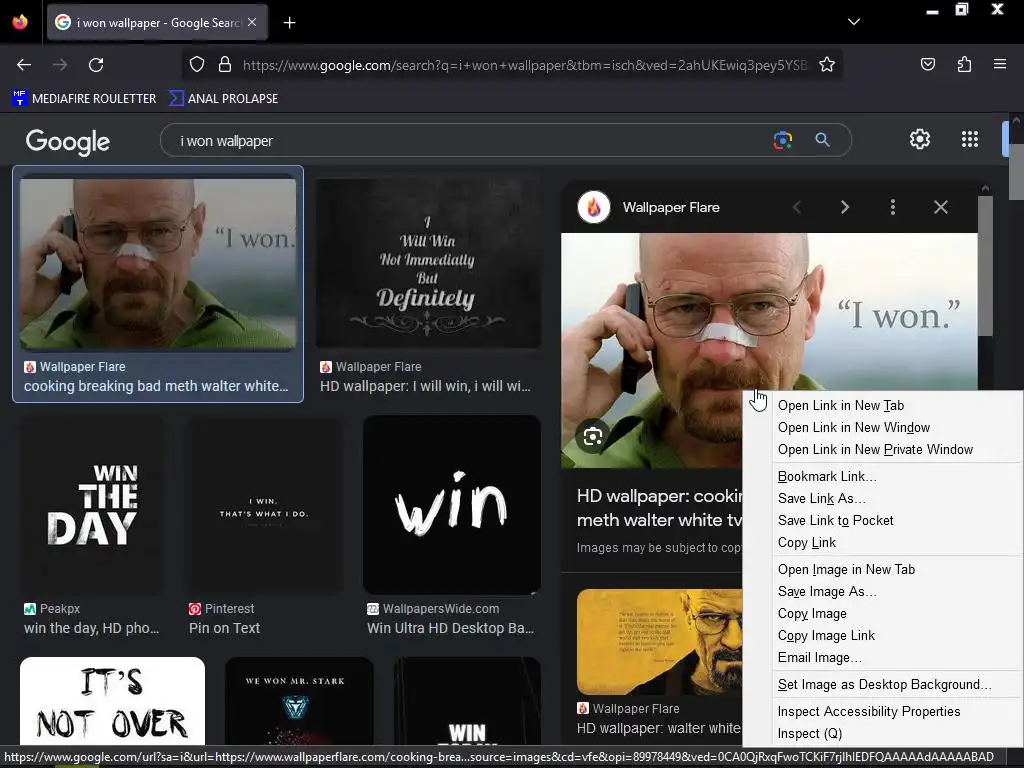Open 'I WIN. THAT'S WHAT I DO.' thumbnail

(x=264, y=505)
